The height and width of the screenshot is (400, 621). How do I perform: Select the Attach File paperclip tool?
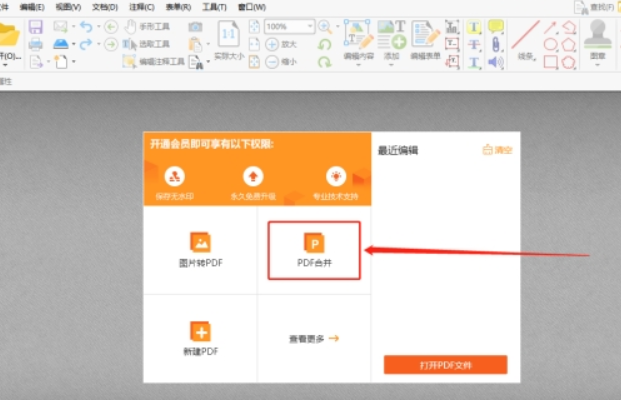495,44
